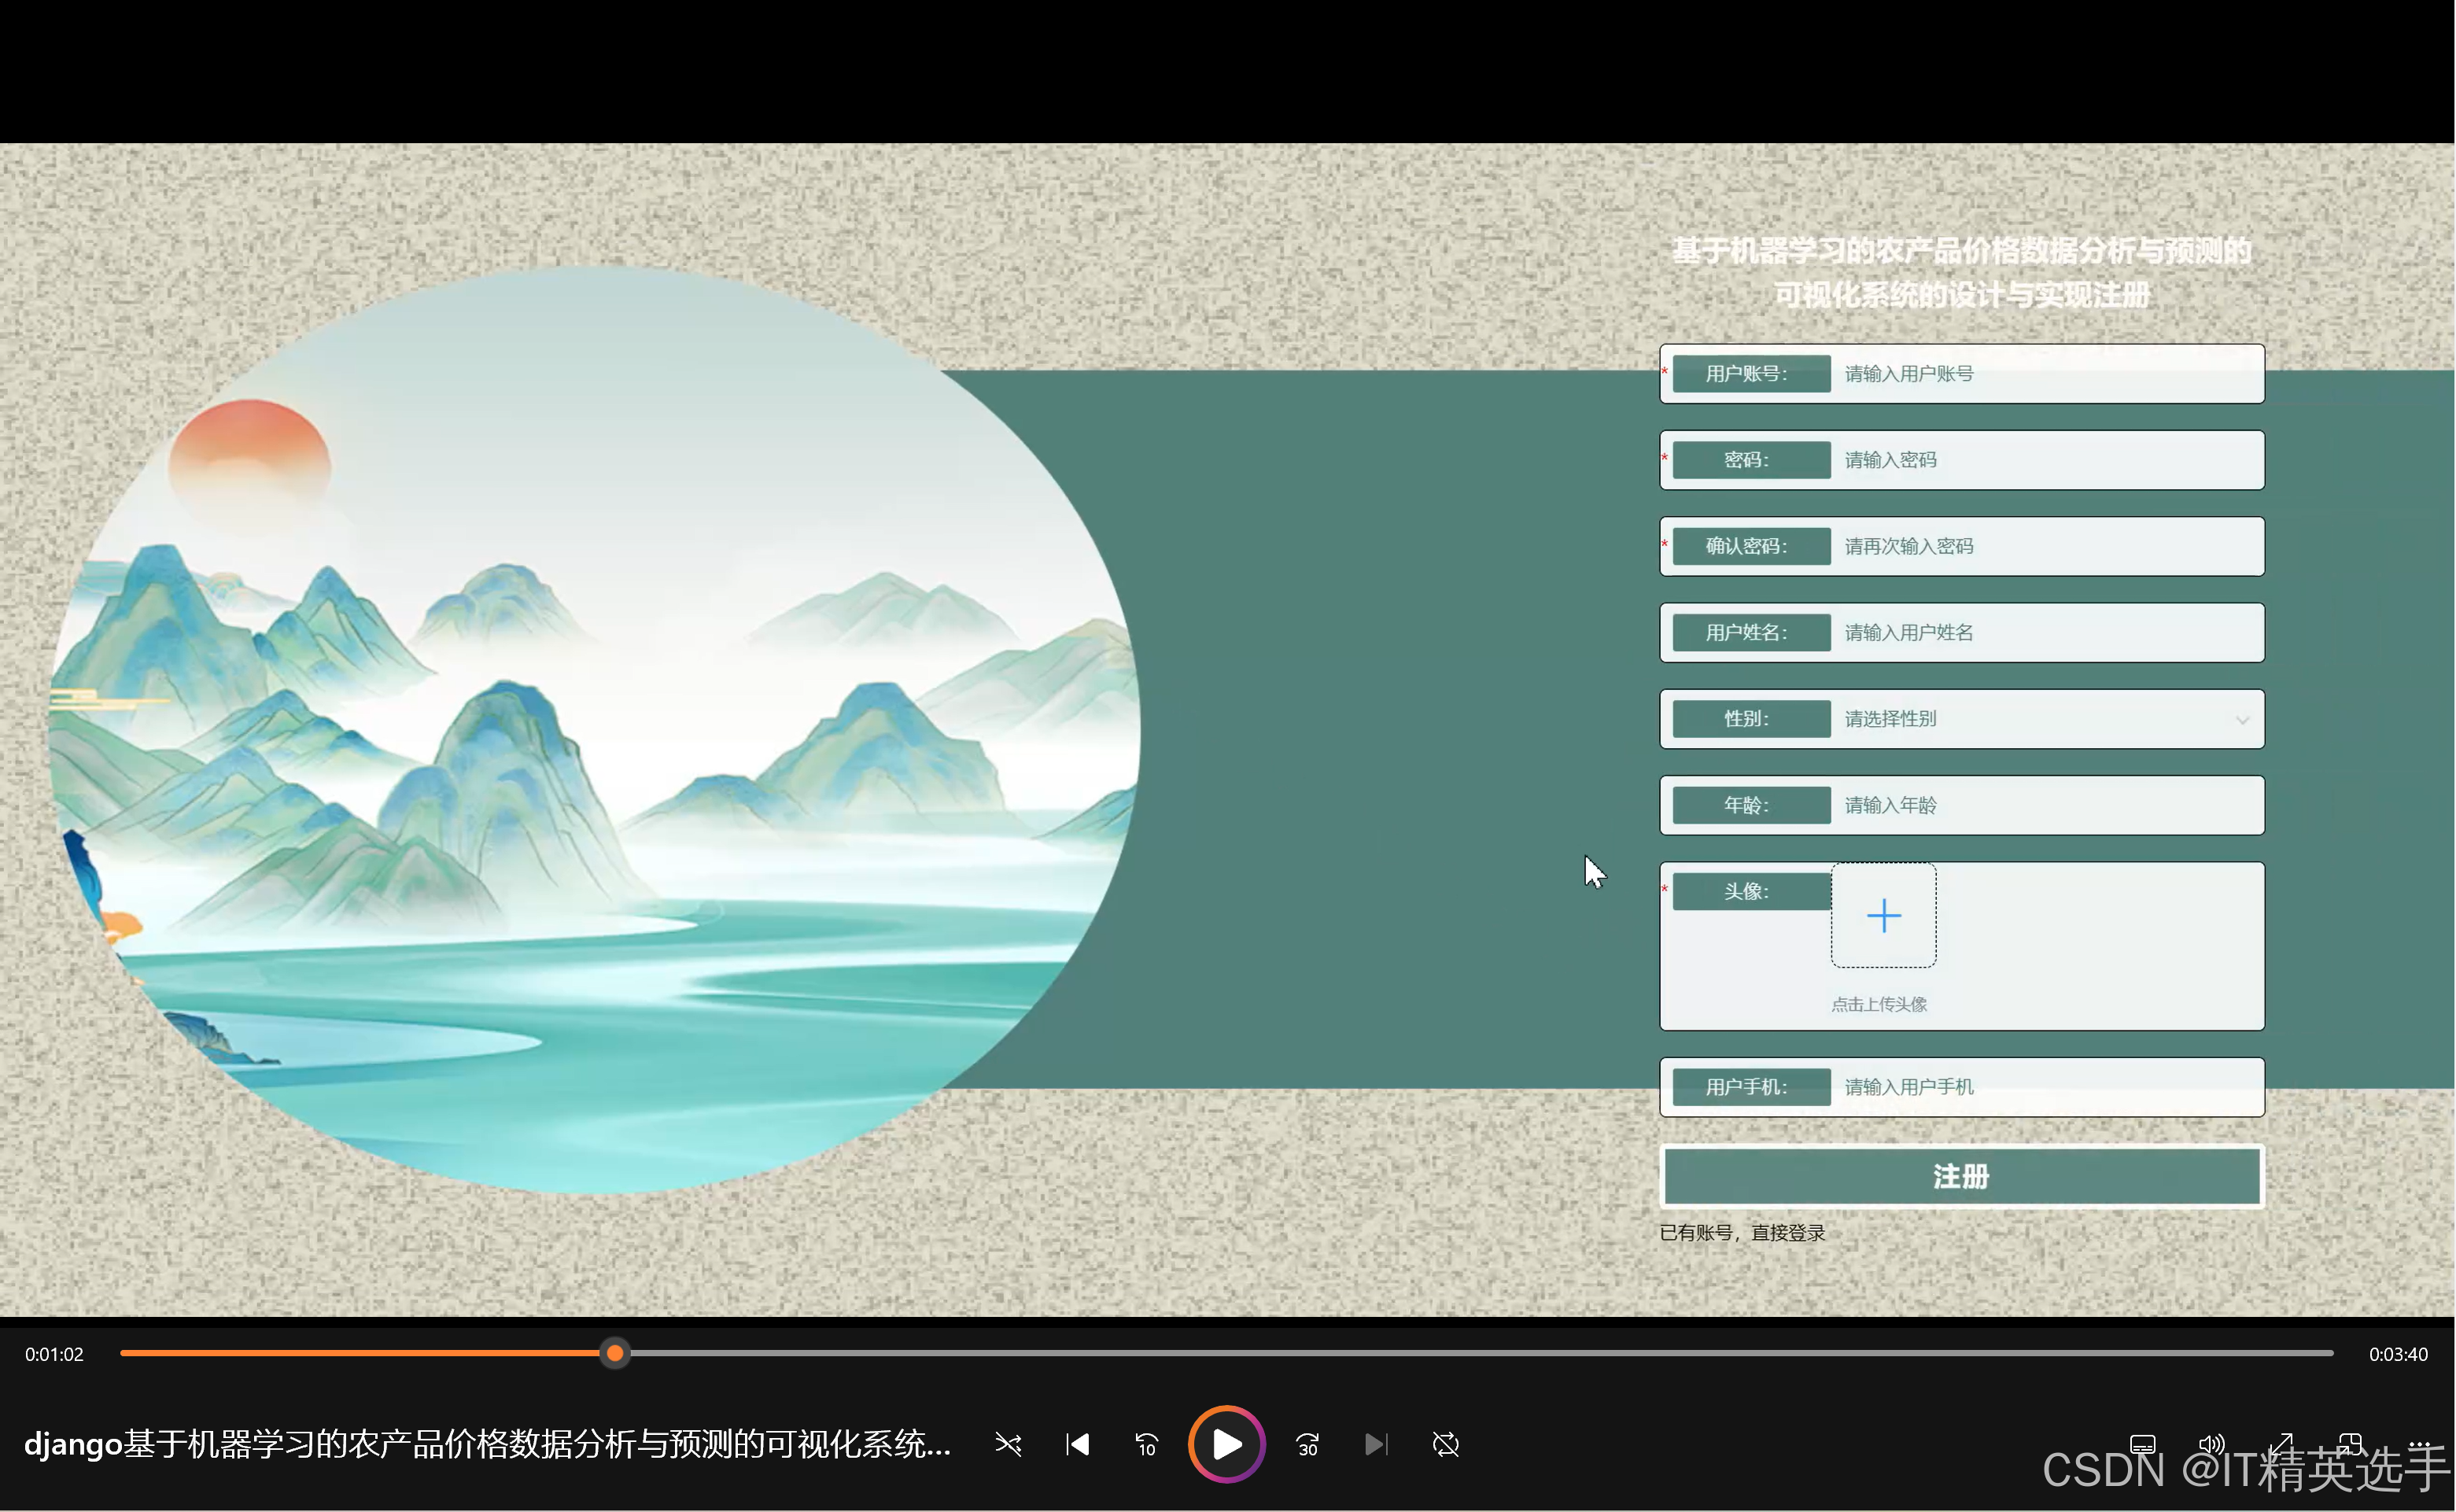Click the plus to upload avatar

[x=1883, y=915]
